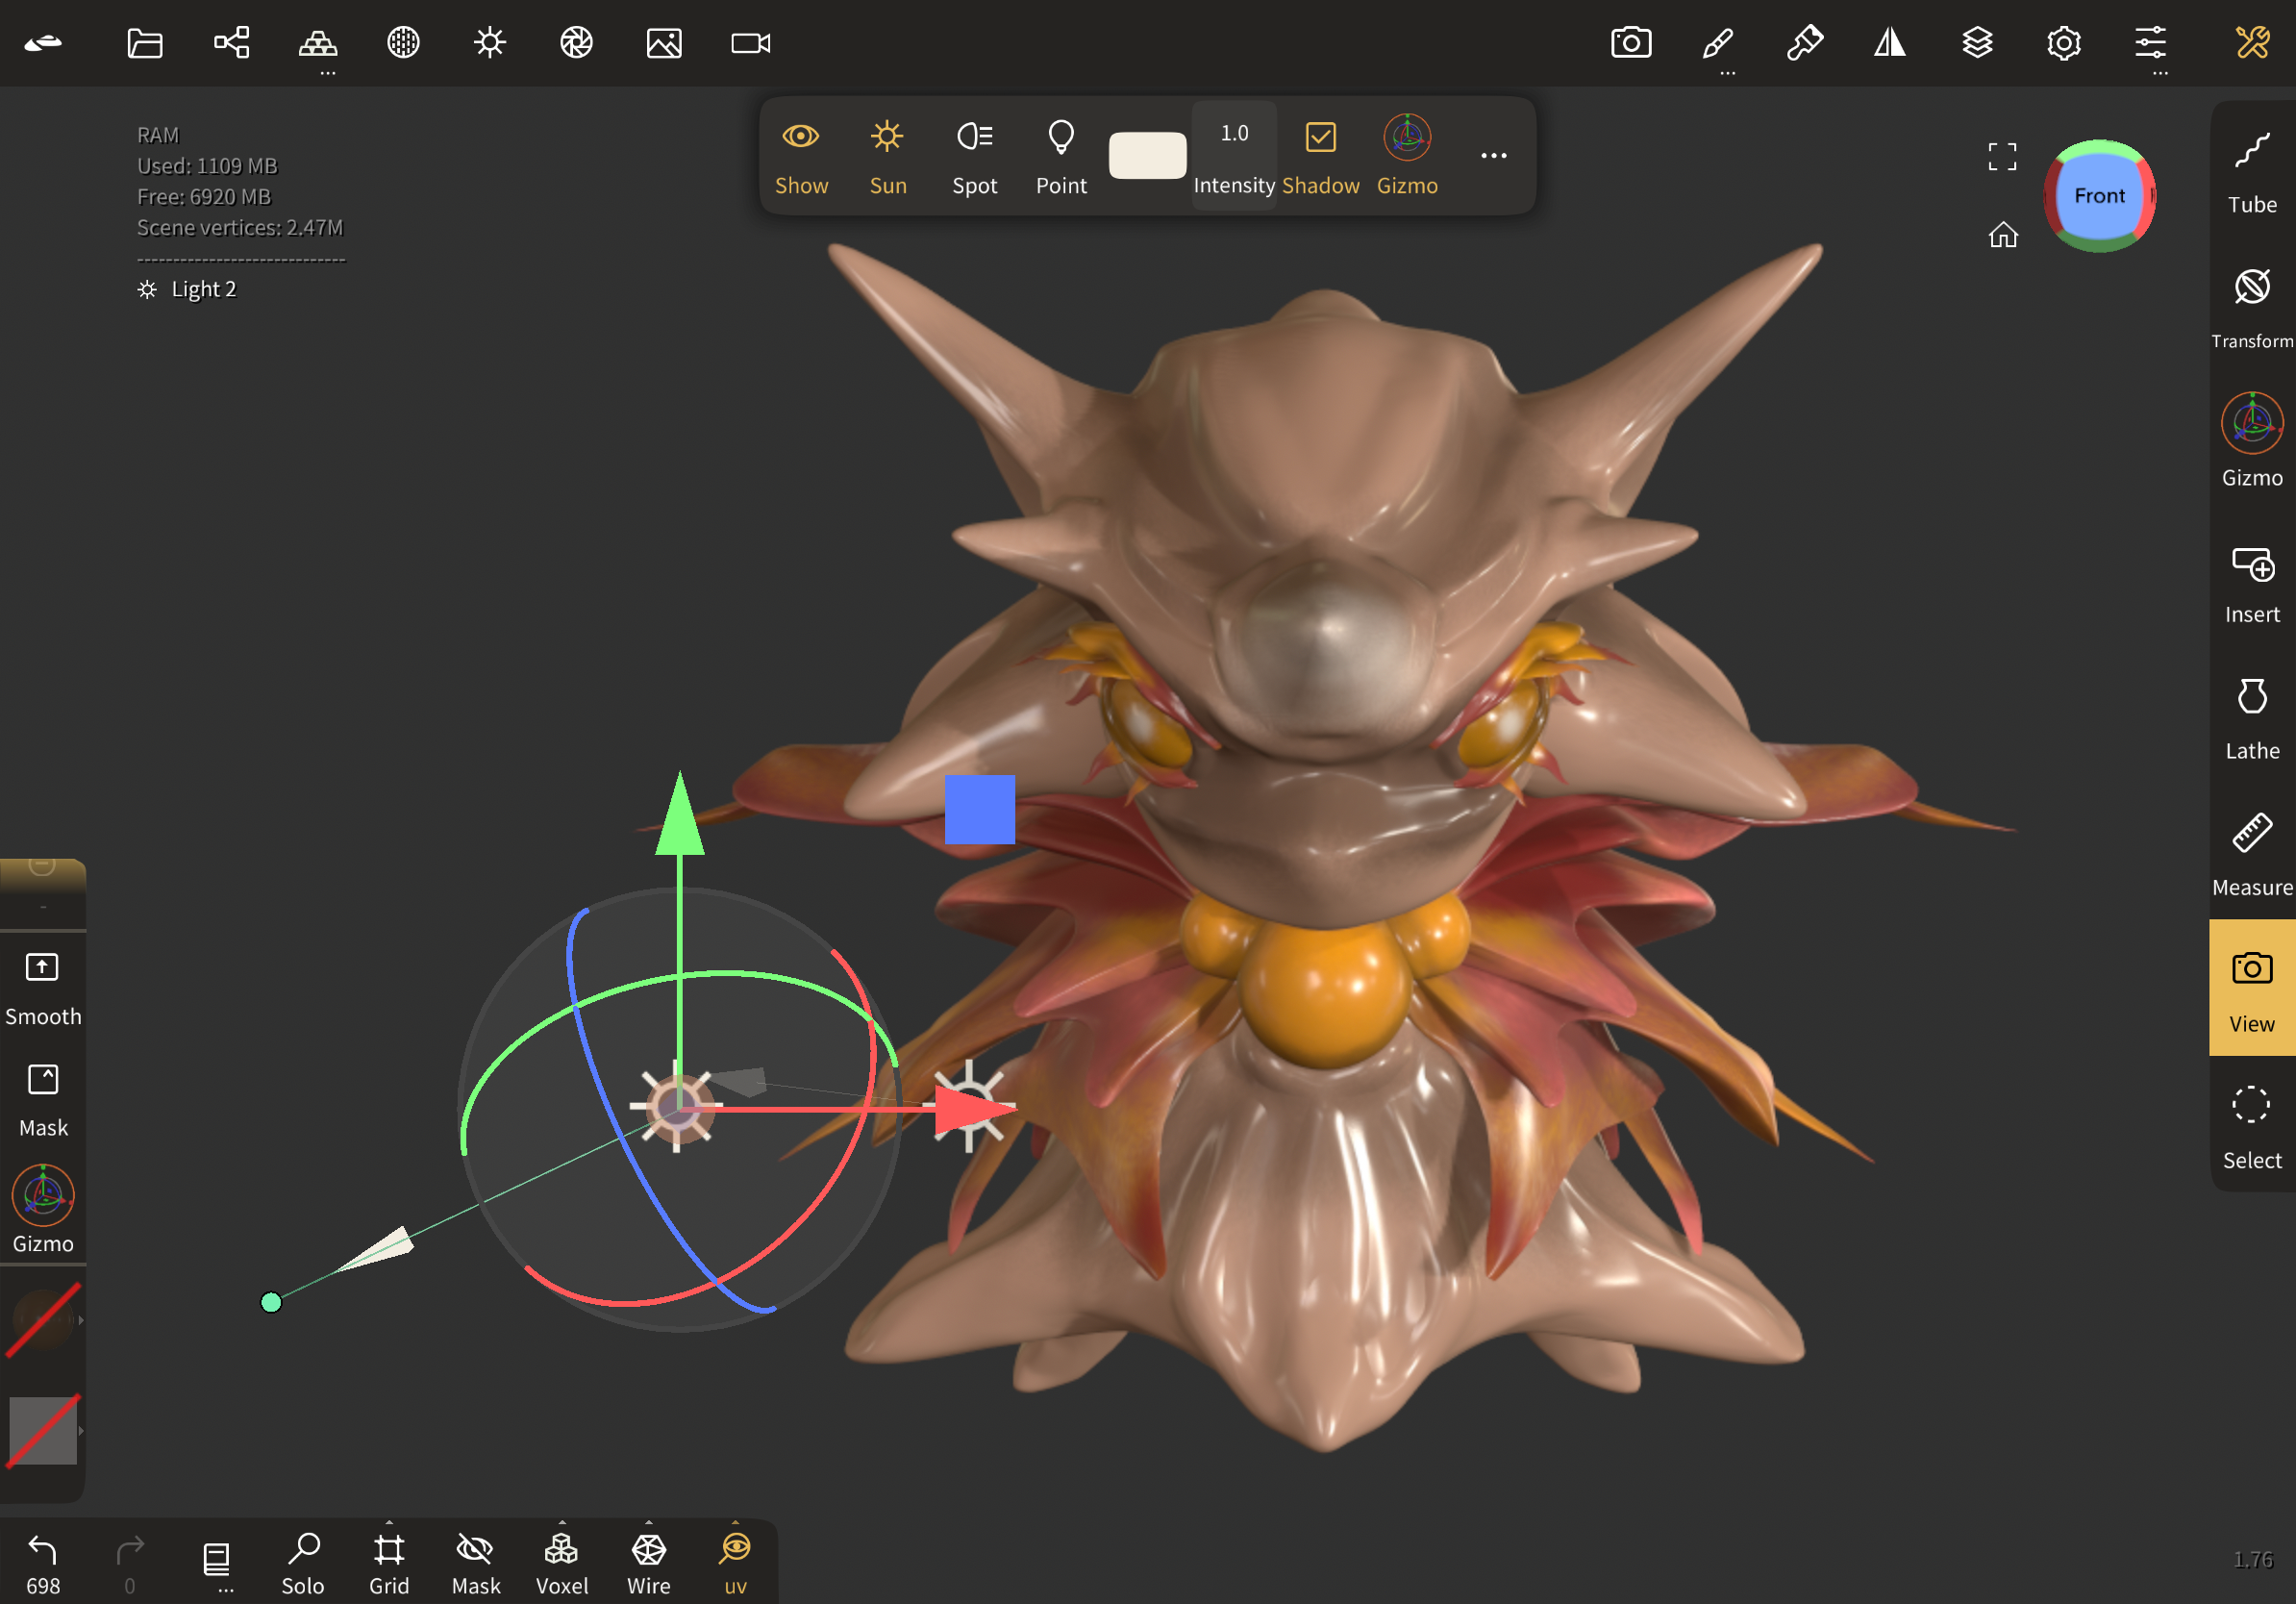Image resolution: width=2296 pixels, height=1604 pixels.
Task: Open the Topology menu icon
Action: pos(318,43)
